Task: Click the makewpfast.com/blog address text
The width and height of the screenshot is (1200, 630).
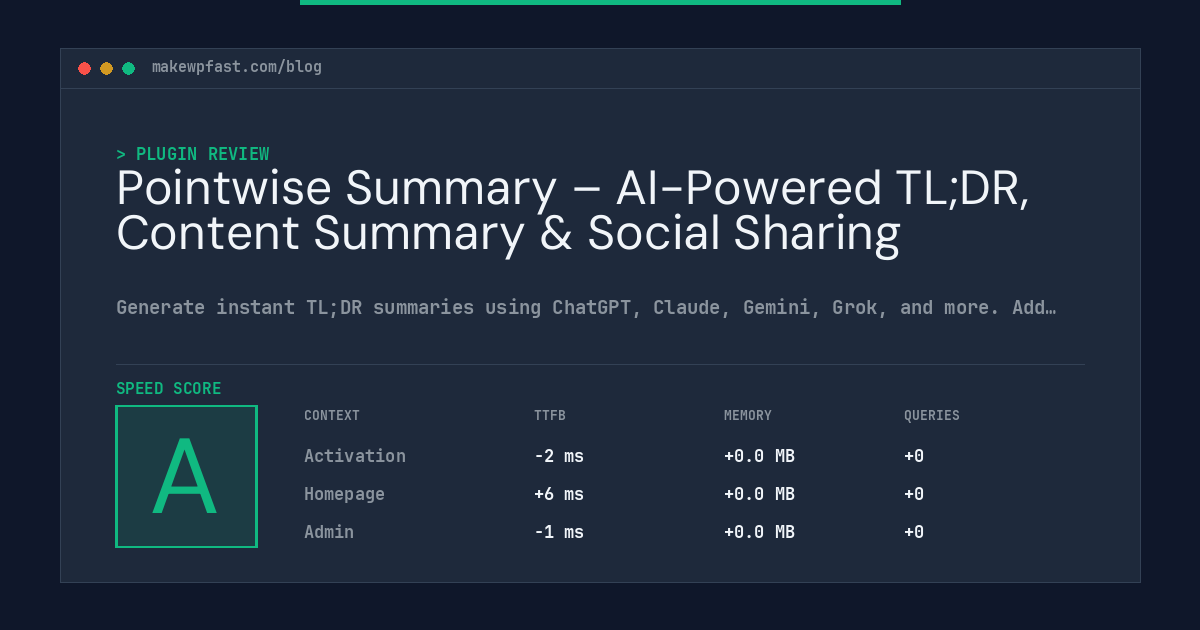Action: point(237,67)
